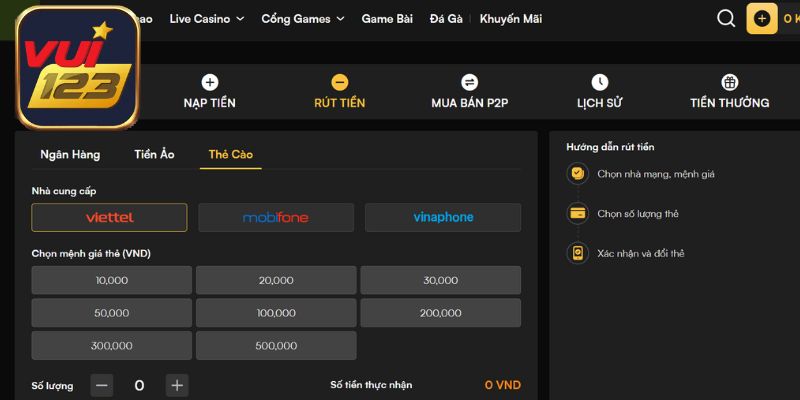Open Khuyến Mãi promotions page

coord(510,19)
